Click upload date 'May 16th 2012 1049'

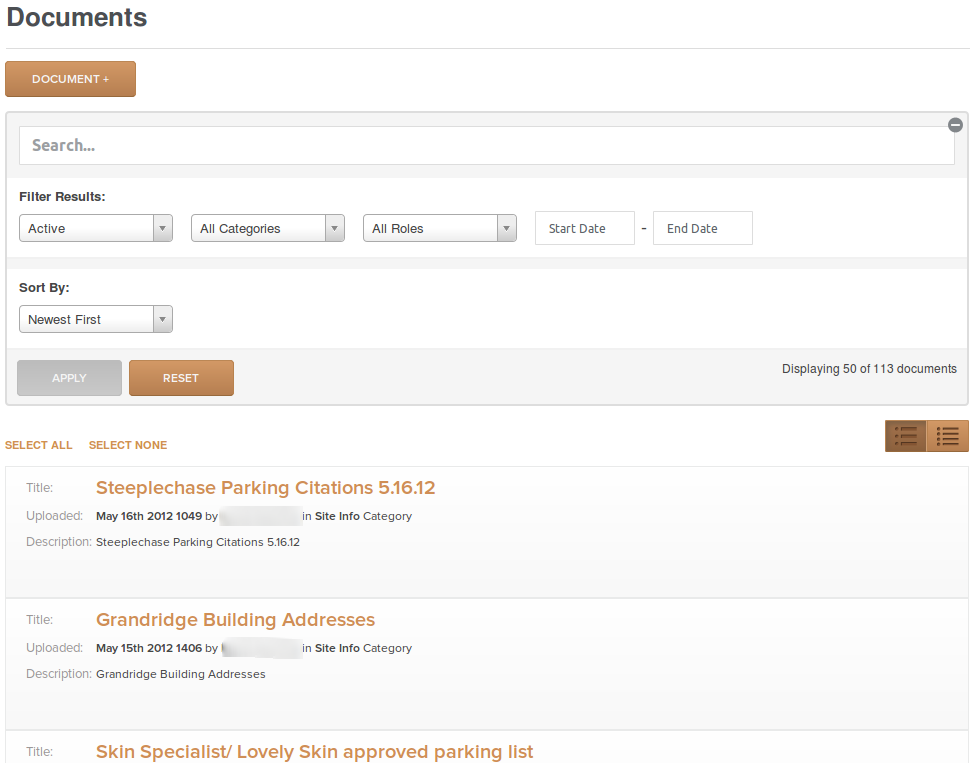tap(149, 516)
